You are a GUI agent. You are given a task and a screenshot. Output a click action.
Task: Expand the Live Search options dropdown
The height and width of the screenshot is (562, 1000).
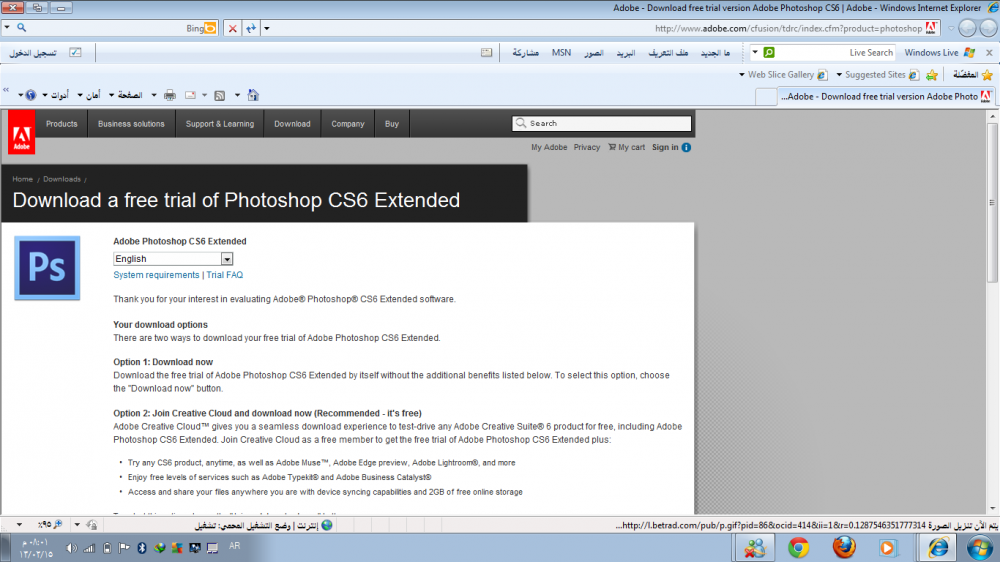(x=755, y=52)
